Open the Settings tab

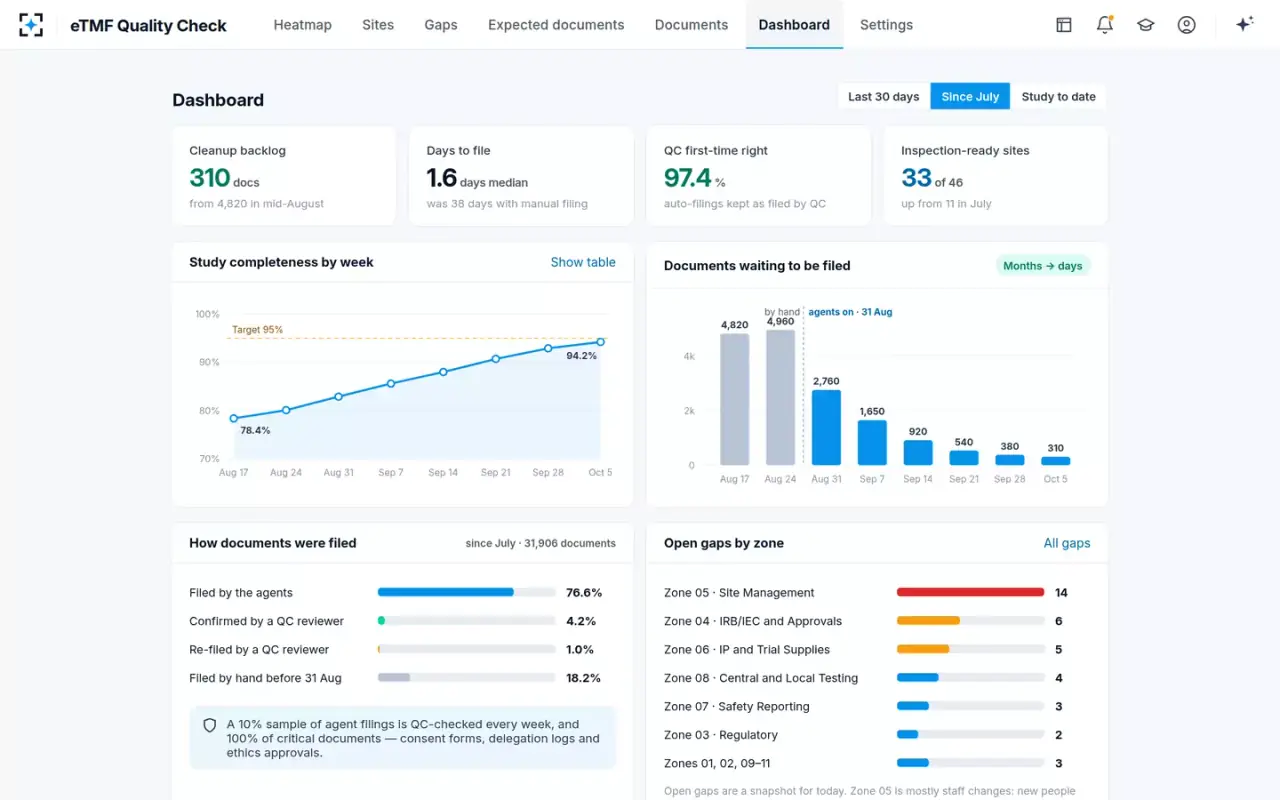[886, 25]
